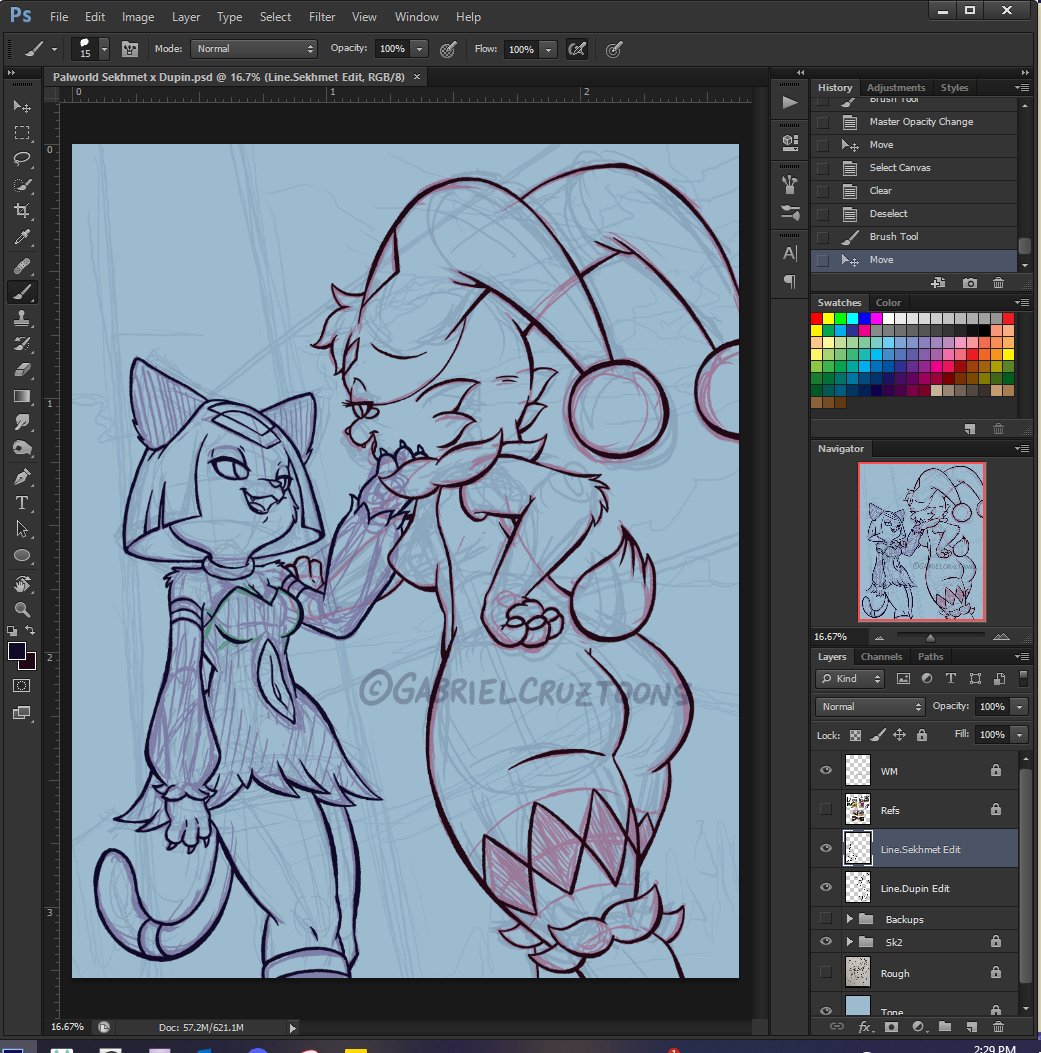1041x1053 pixels.
Task: Switch to the Channels tab
Action: 881,656
